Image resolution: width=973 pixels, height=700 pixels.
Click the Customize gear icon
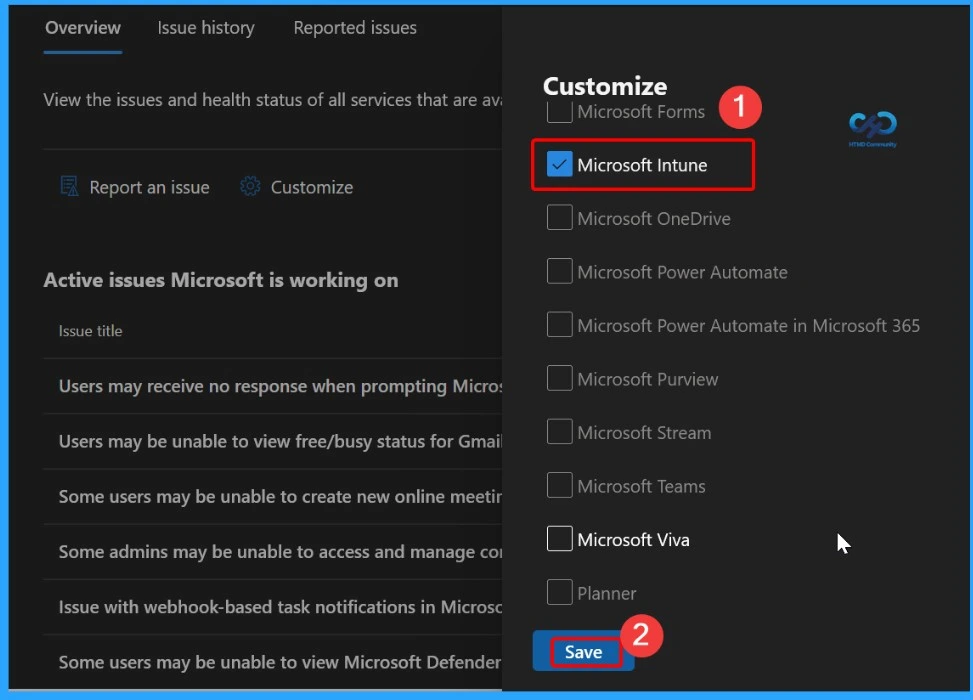click(250, 187)
